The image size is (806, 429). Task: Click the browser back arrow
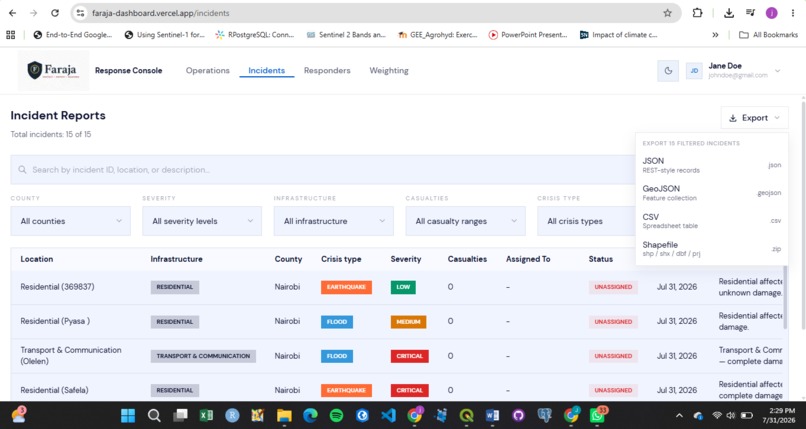click(x=12, y=13)
